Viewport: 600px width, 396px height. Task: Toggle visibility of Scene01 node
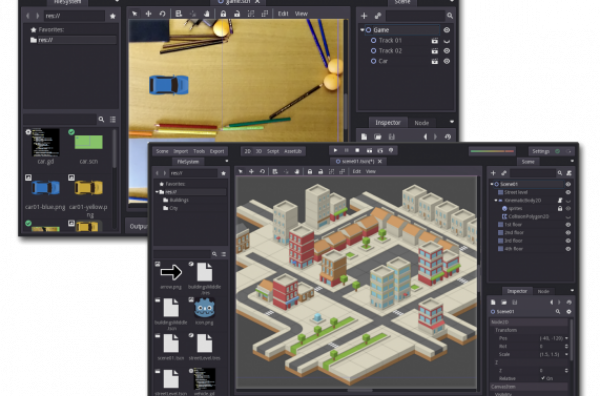[568, 184]
